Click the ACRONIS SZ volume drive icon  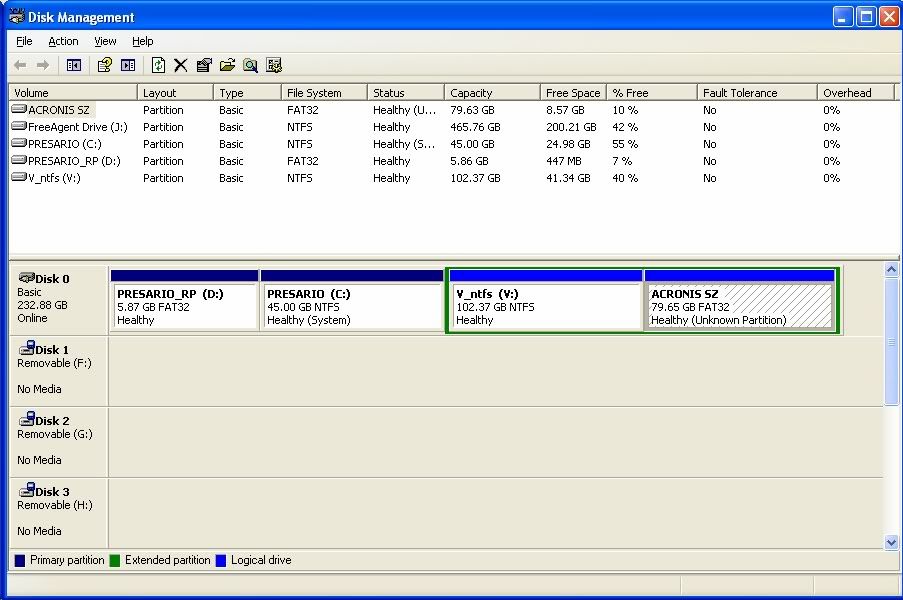pos(19,109)
